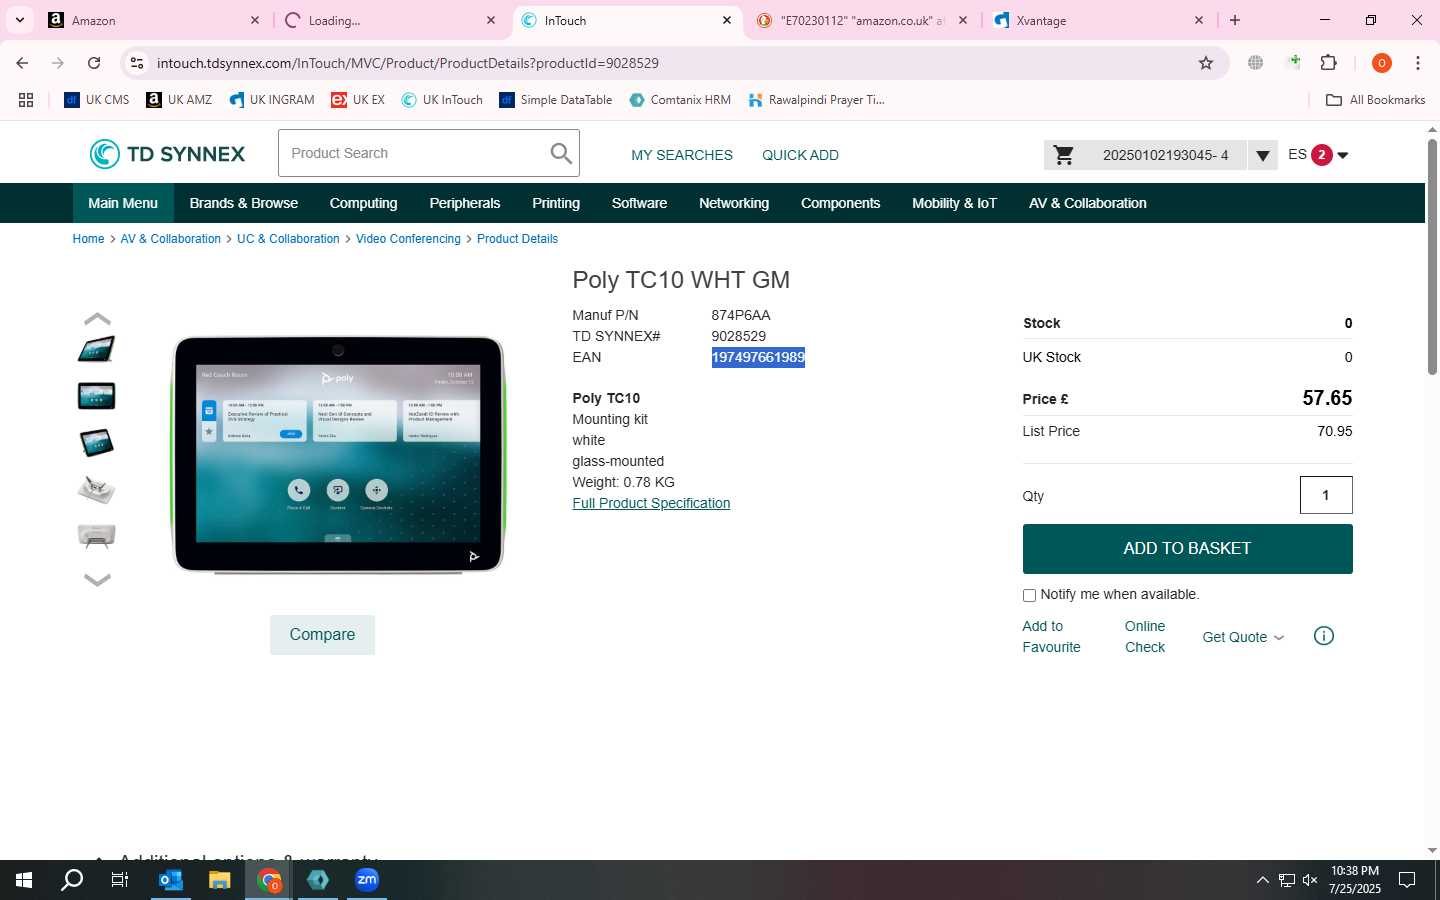Click the product search magnifier icon
1440x900 pixels.
[561, 154]
